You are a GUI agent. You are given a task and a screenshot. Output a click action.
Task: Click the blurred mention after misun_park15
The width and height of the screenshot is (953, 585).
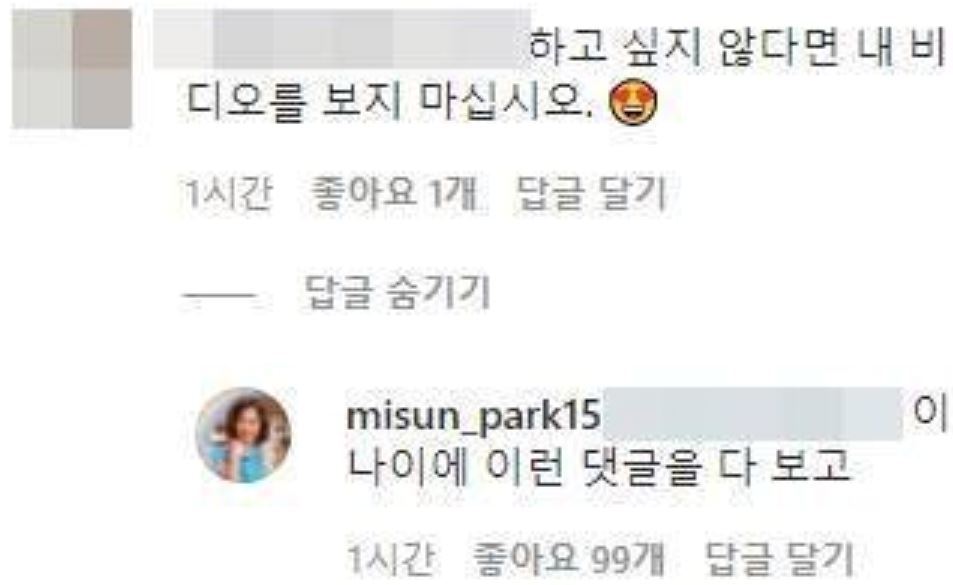point(752,413)
